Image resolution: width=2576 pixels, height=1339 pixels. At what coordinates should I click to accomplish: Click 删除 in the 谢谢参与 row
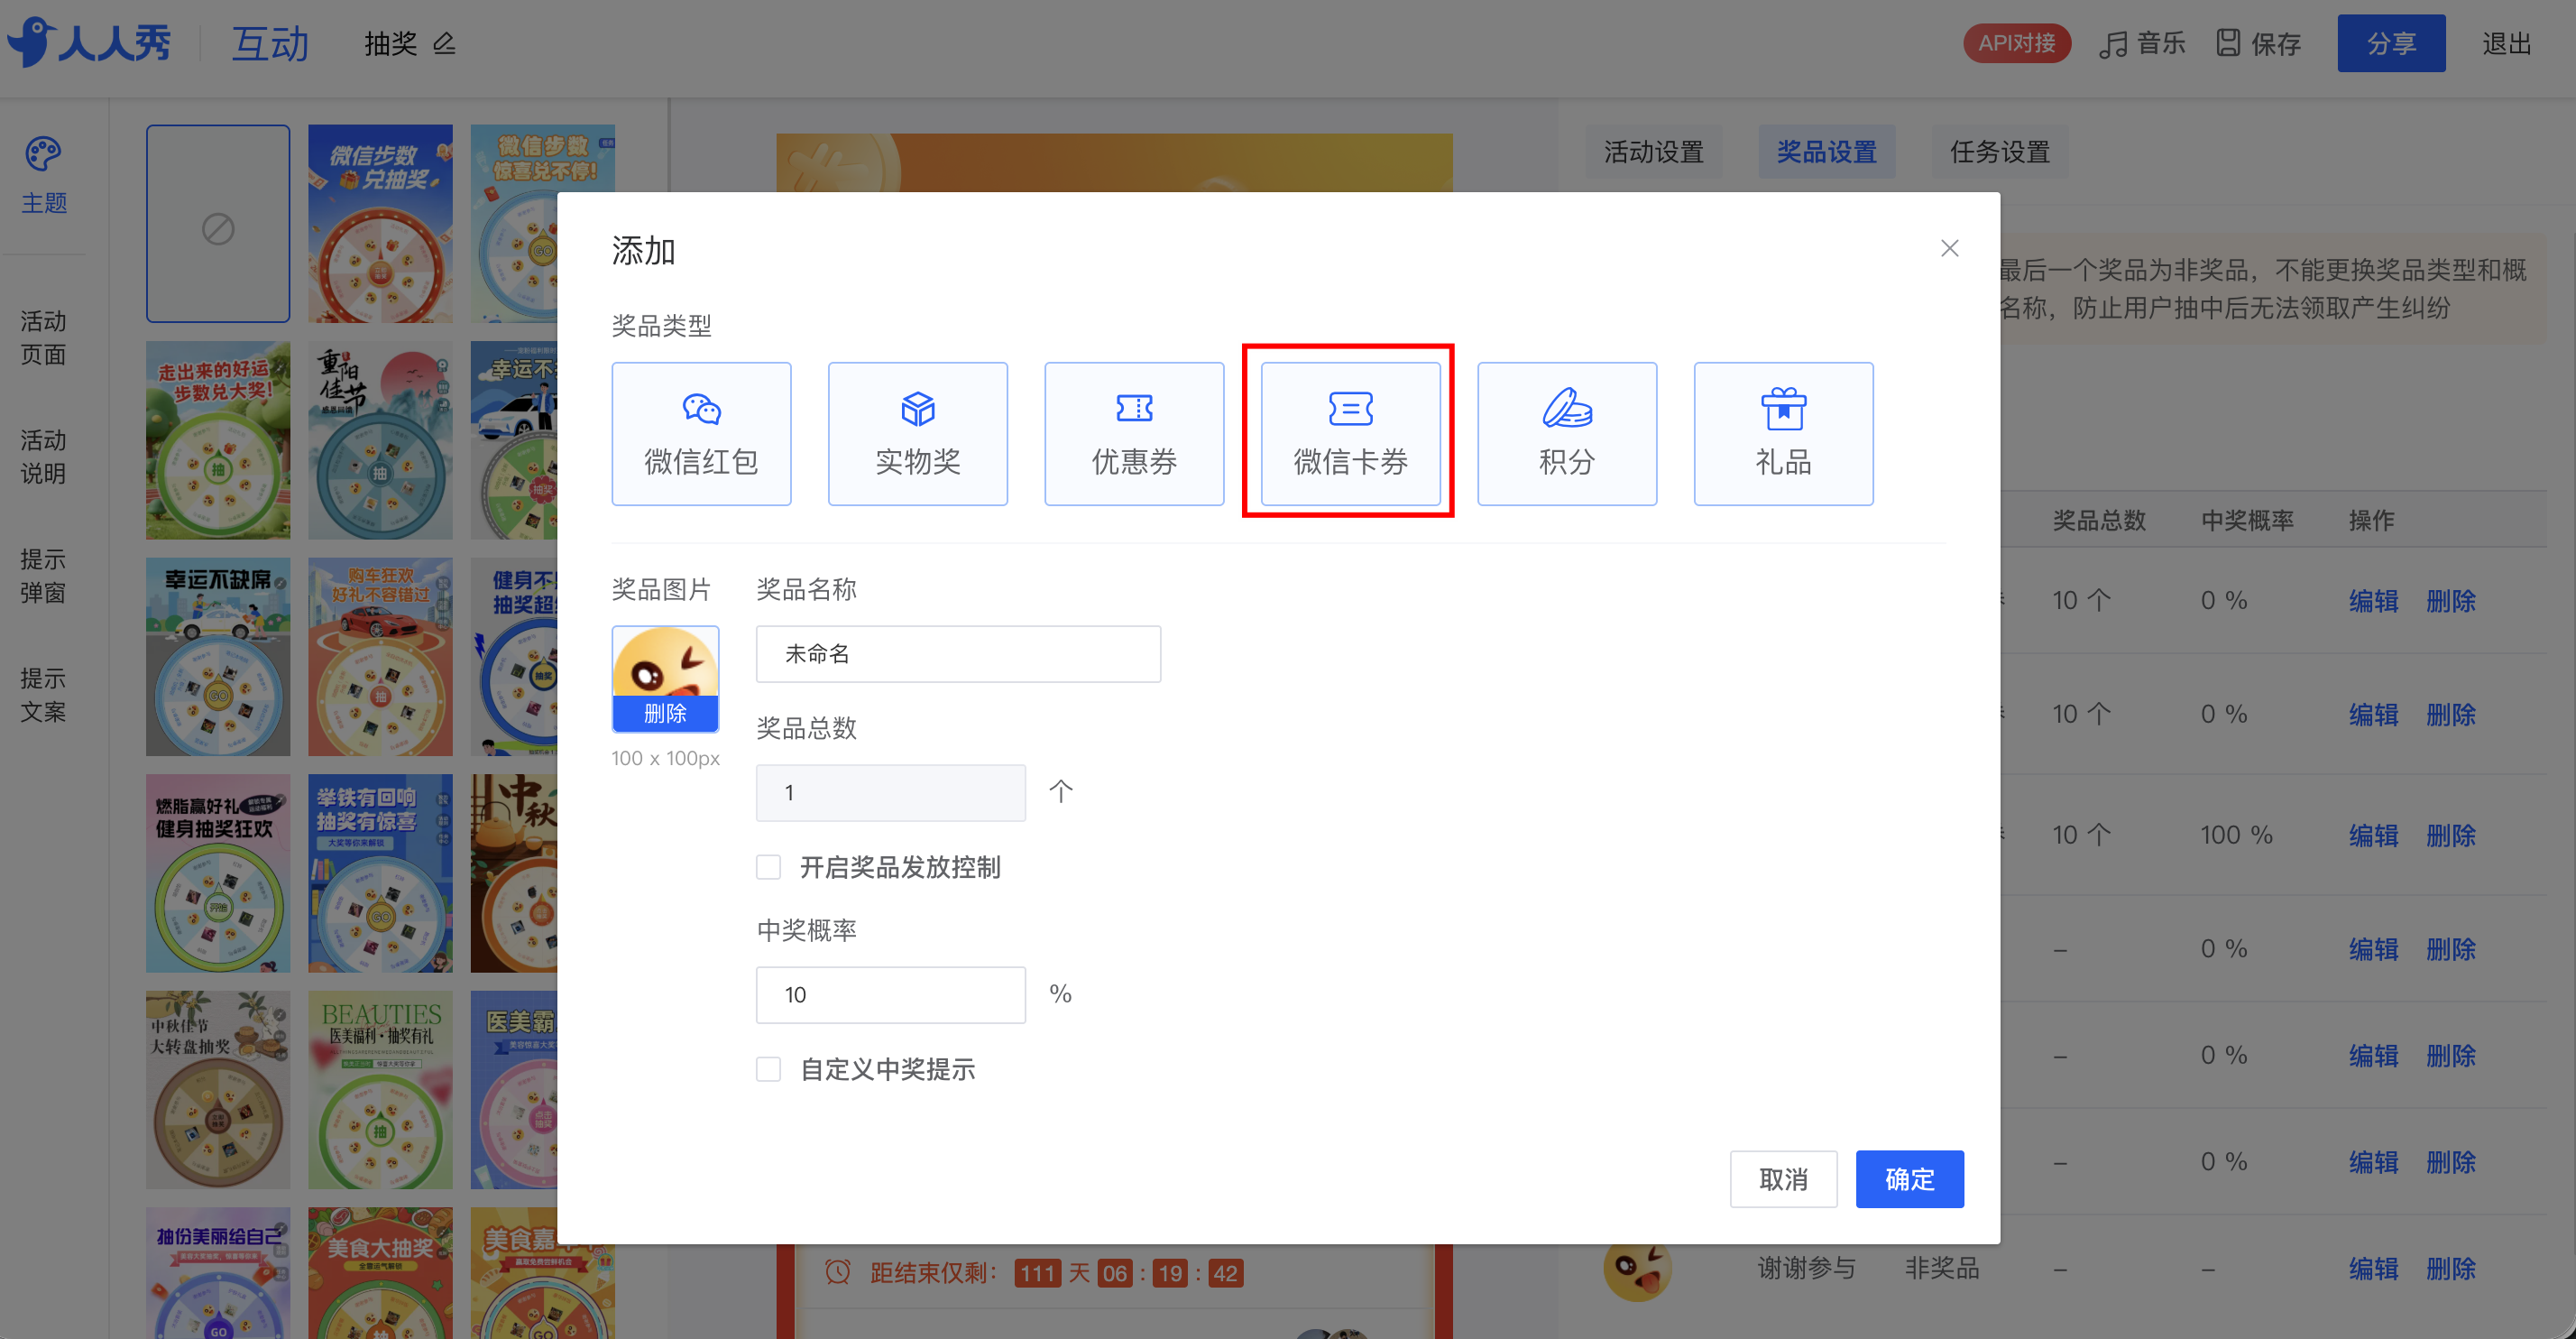tap(2451, 1269)
